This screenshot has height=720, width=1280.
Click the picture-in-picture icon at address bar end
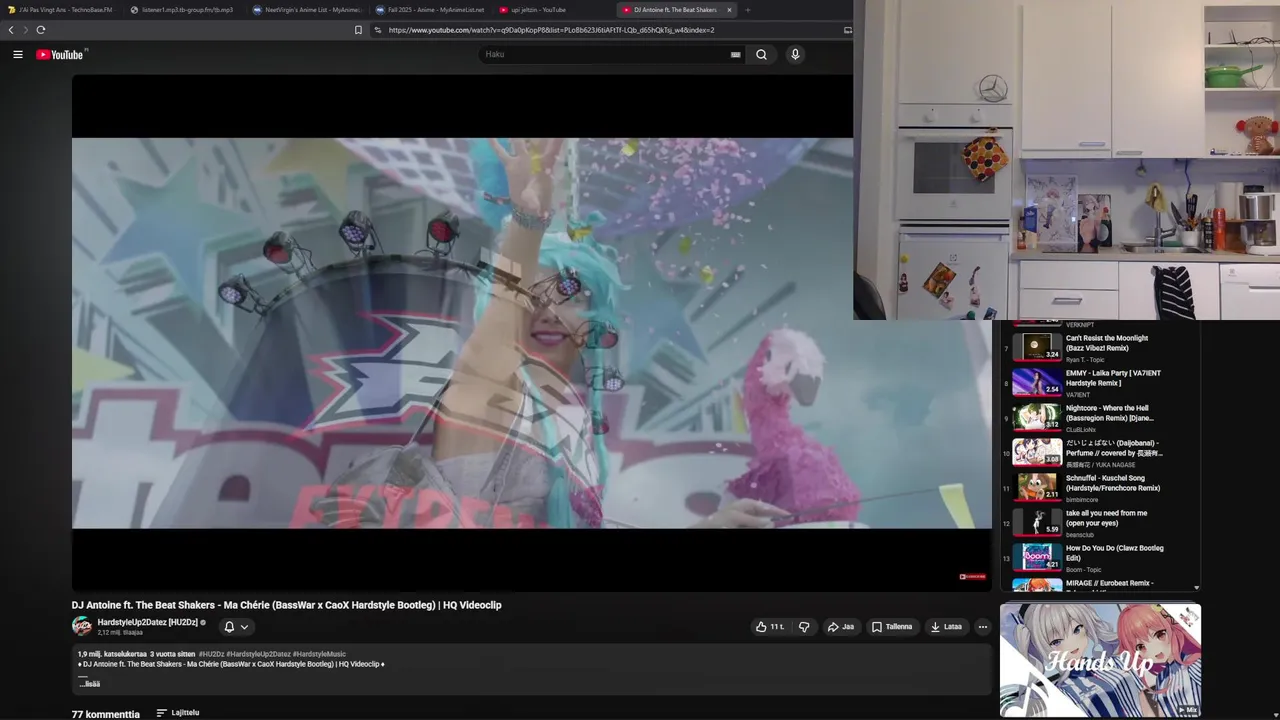tap(848, 30)
